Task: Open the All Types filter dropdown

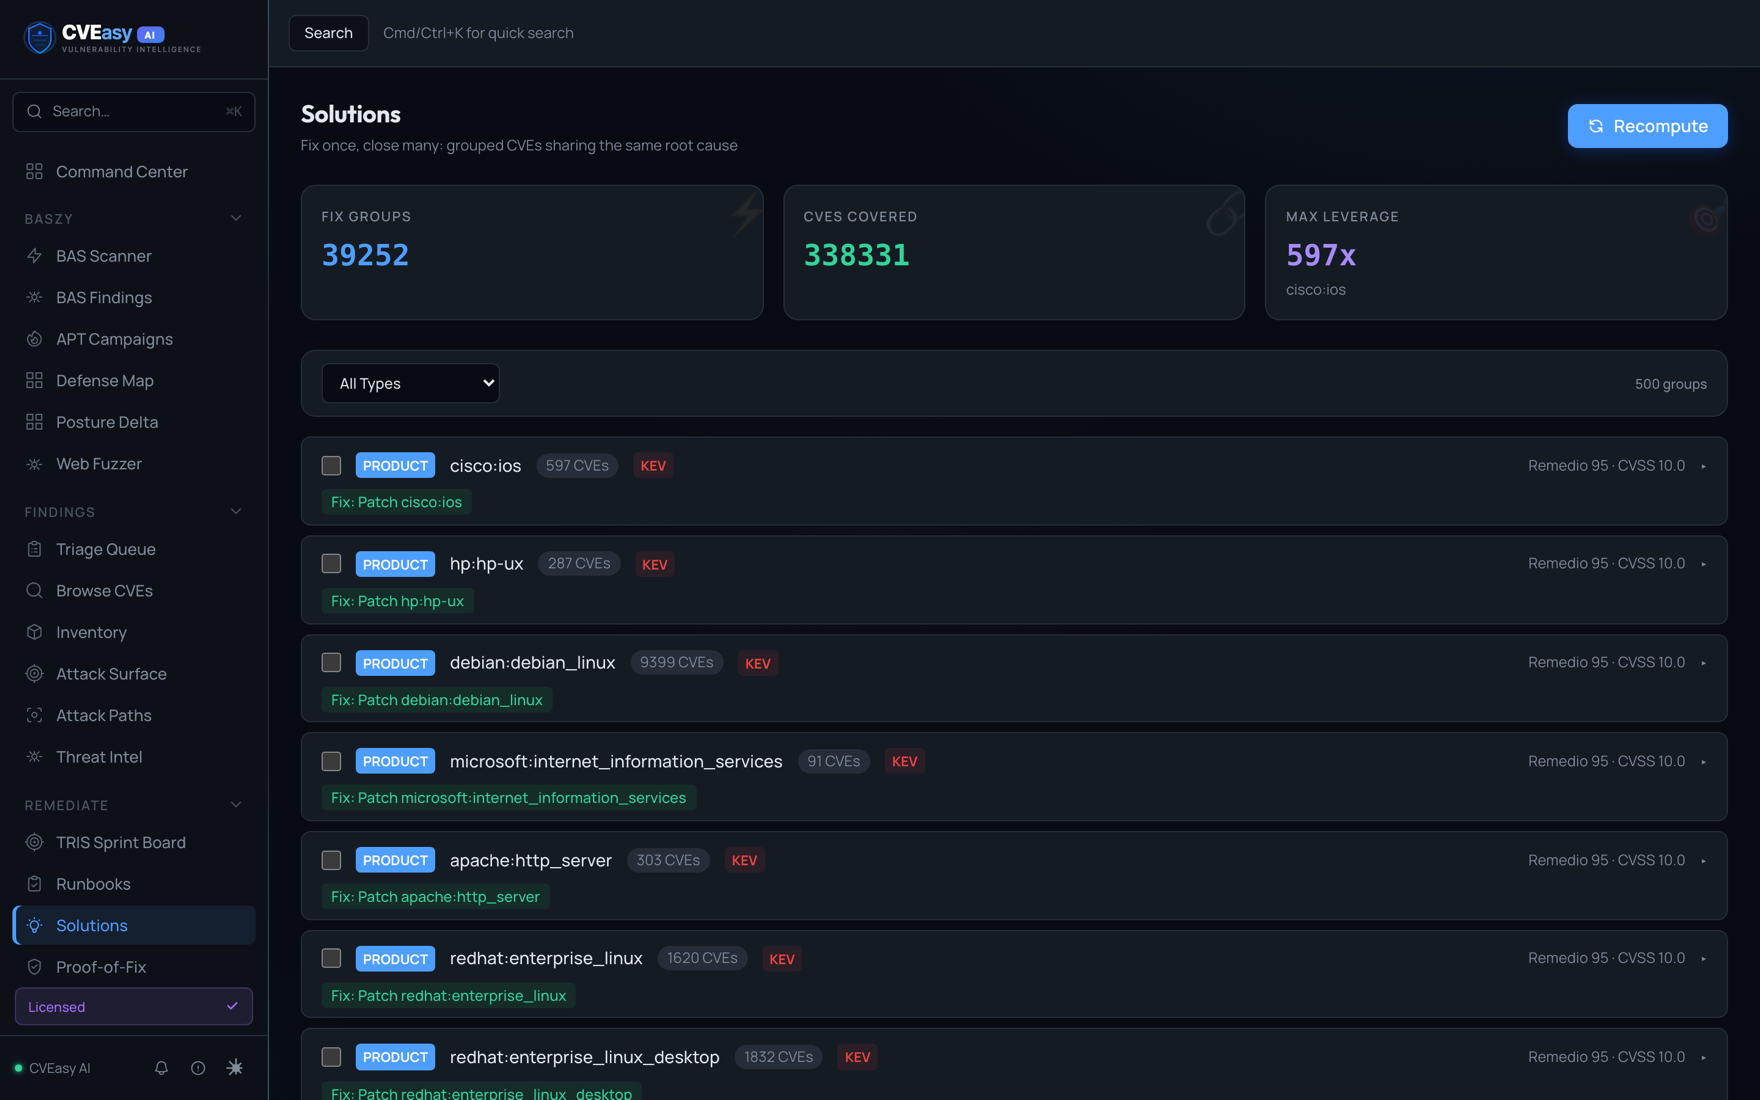Action: coord(410,383)
